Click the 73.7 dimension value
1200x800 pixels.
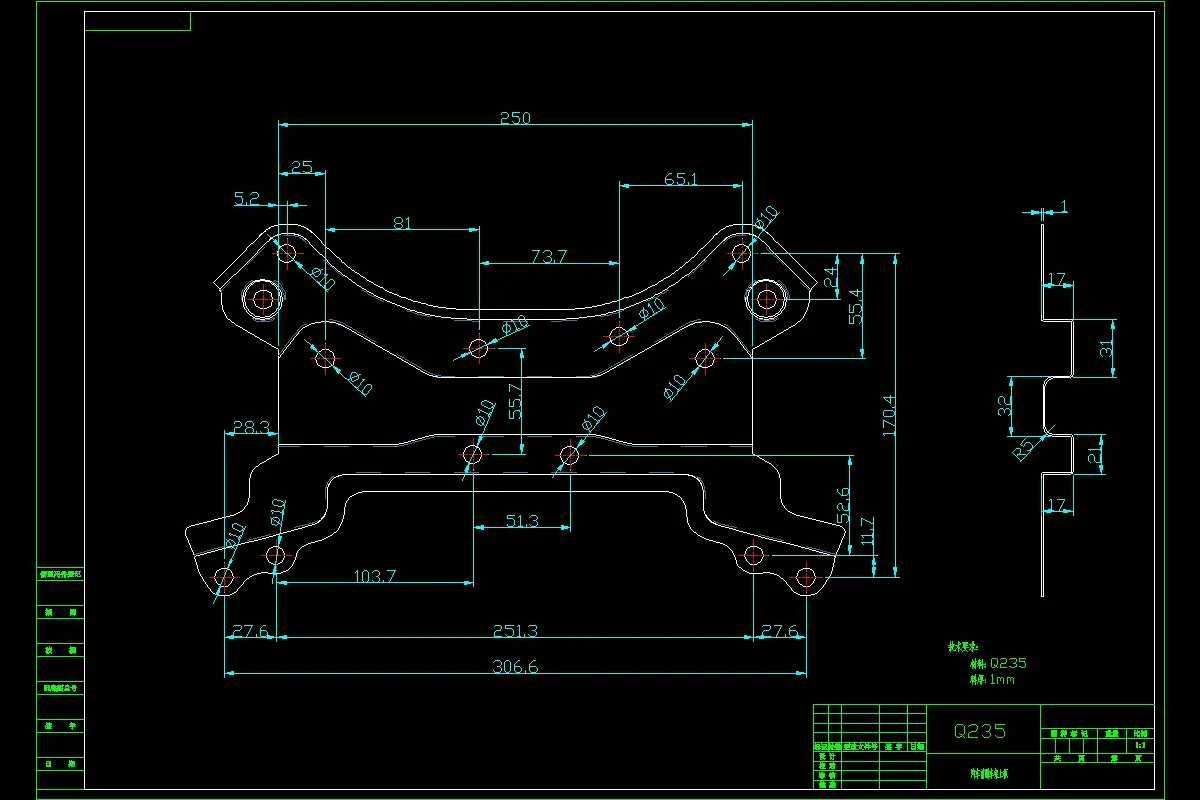(549, 257)
